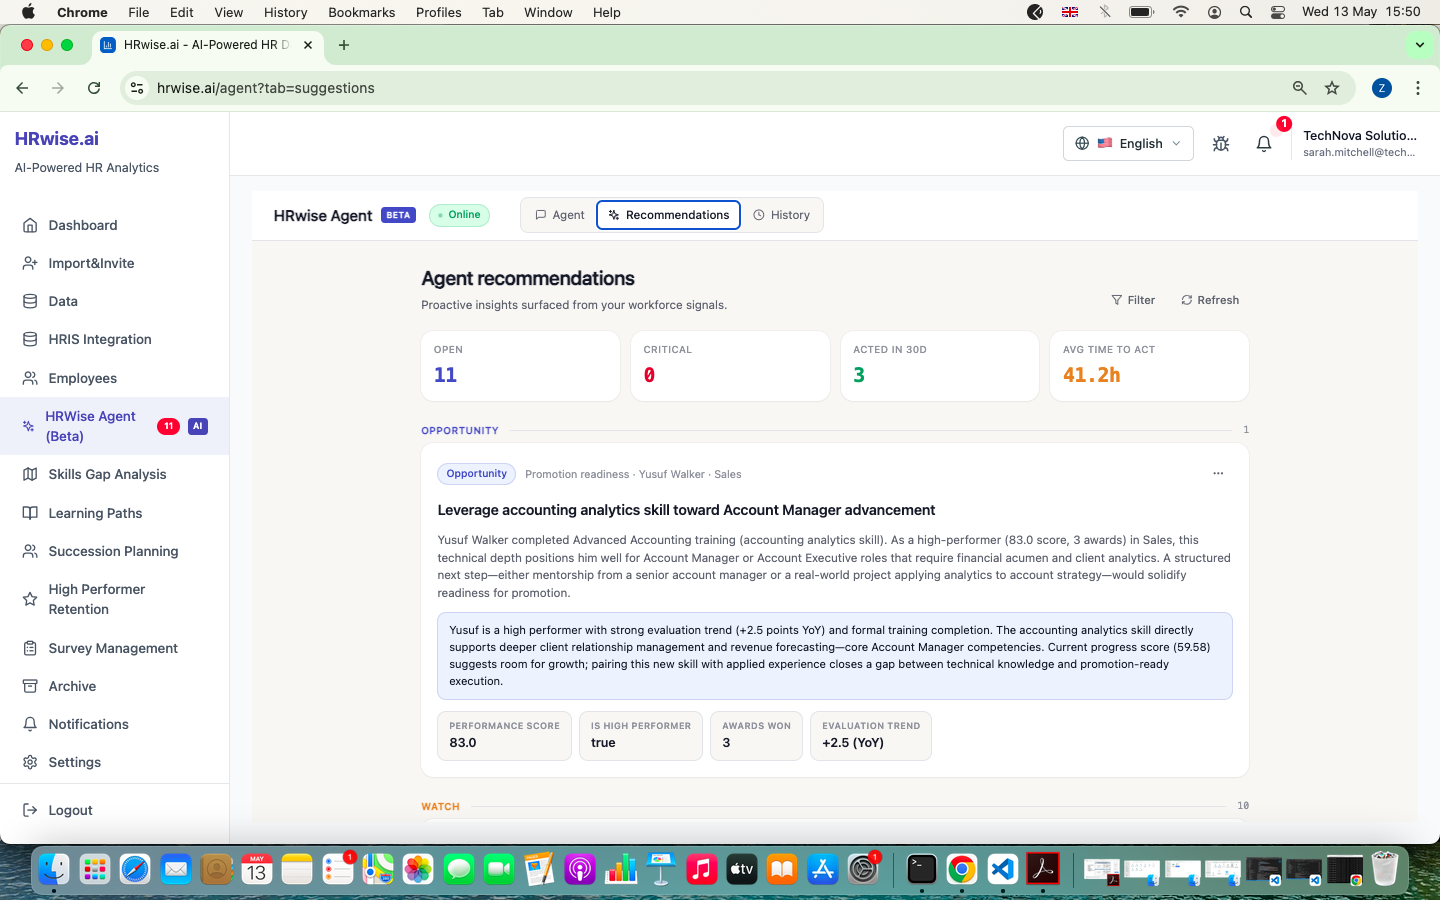Viewport: 1440px width, 900px height.
Task: Click the Filter button
Action: click(1133, 300)
